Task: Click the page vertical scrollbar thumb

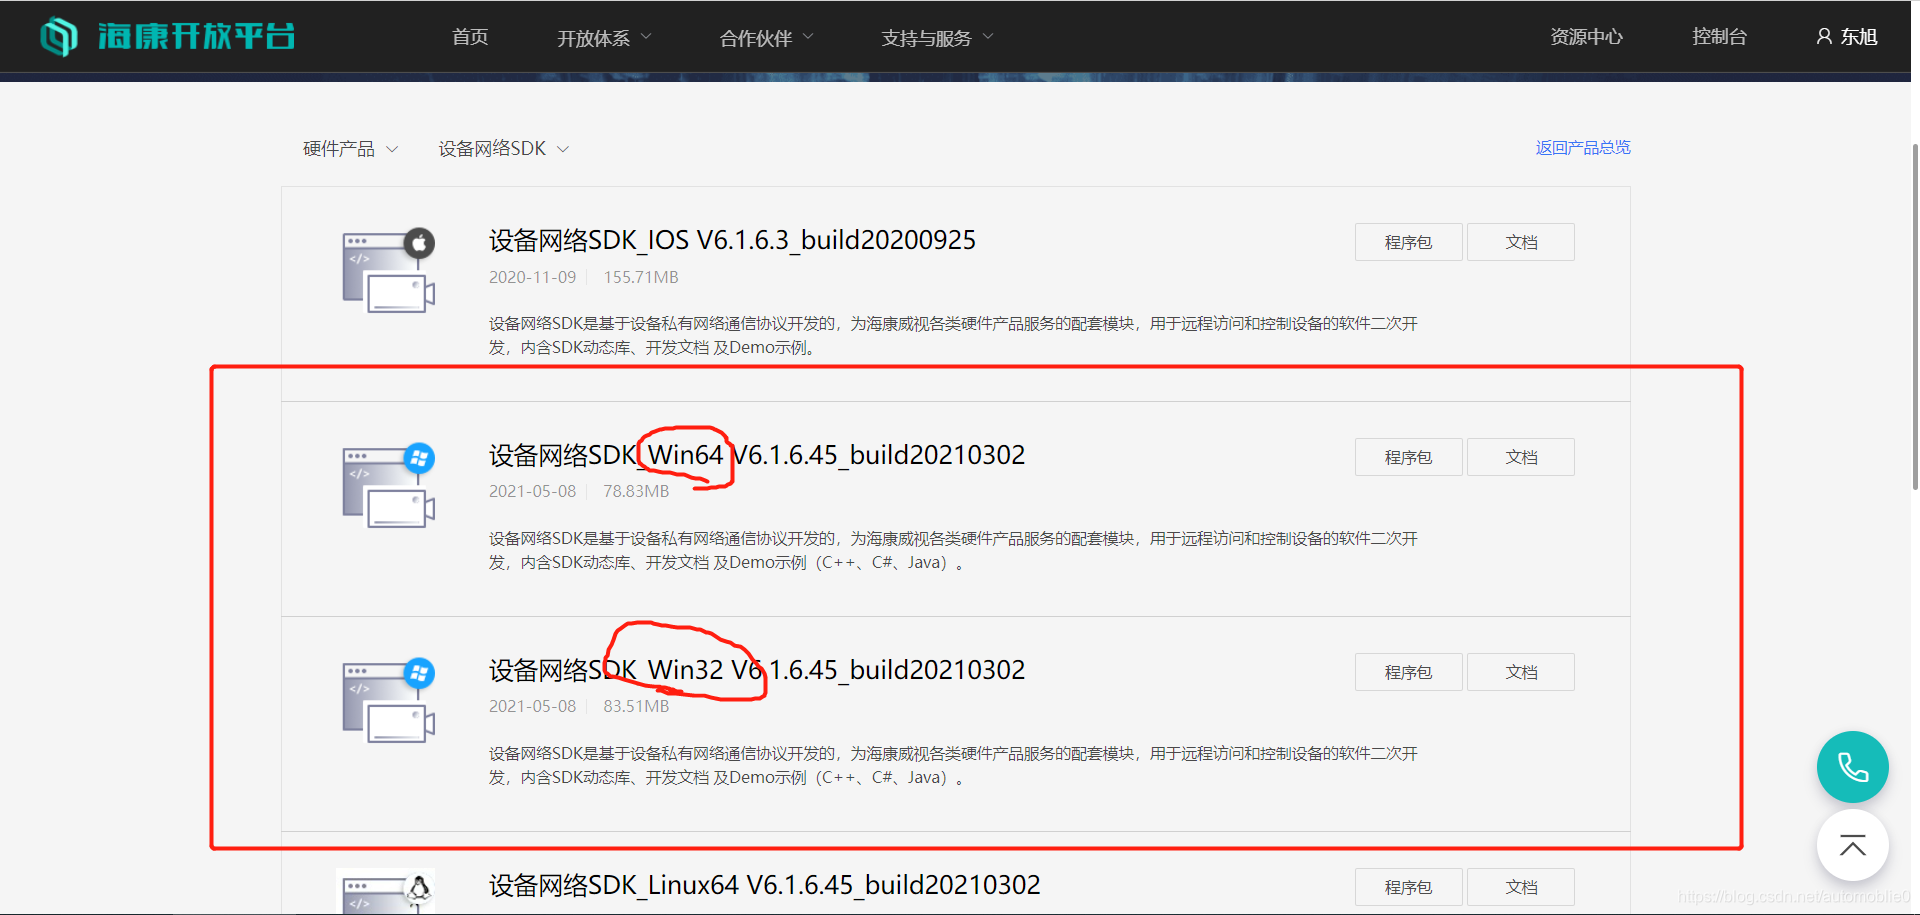Action: [1914, 317]
